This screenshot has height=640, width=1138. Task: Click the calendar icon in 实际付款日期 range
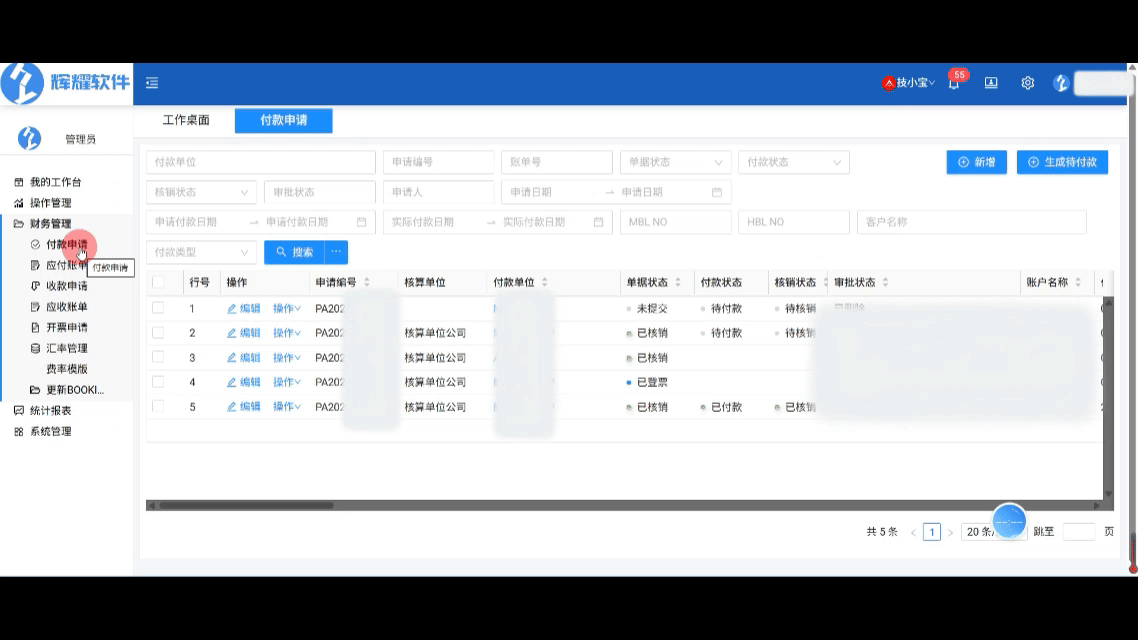pos(598,222)
